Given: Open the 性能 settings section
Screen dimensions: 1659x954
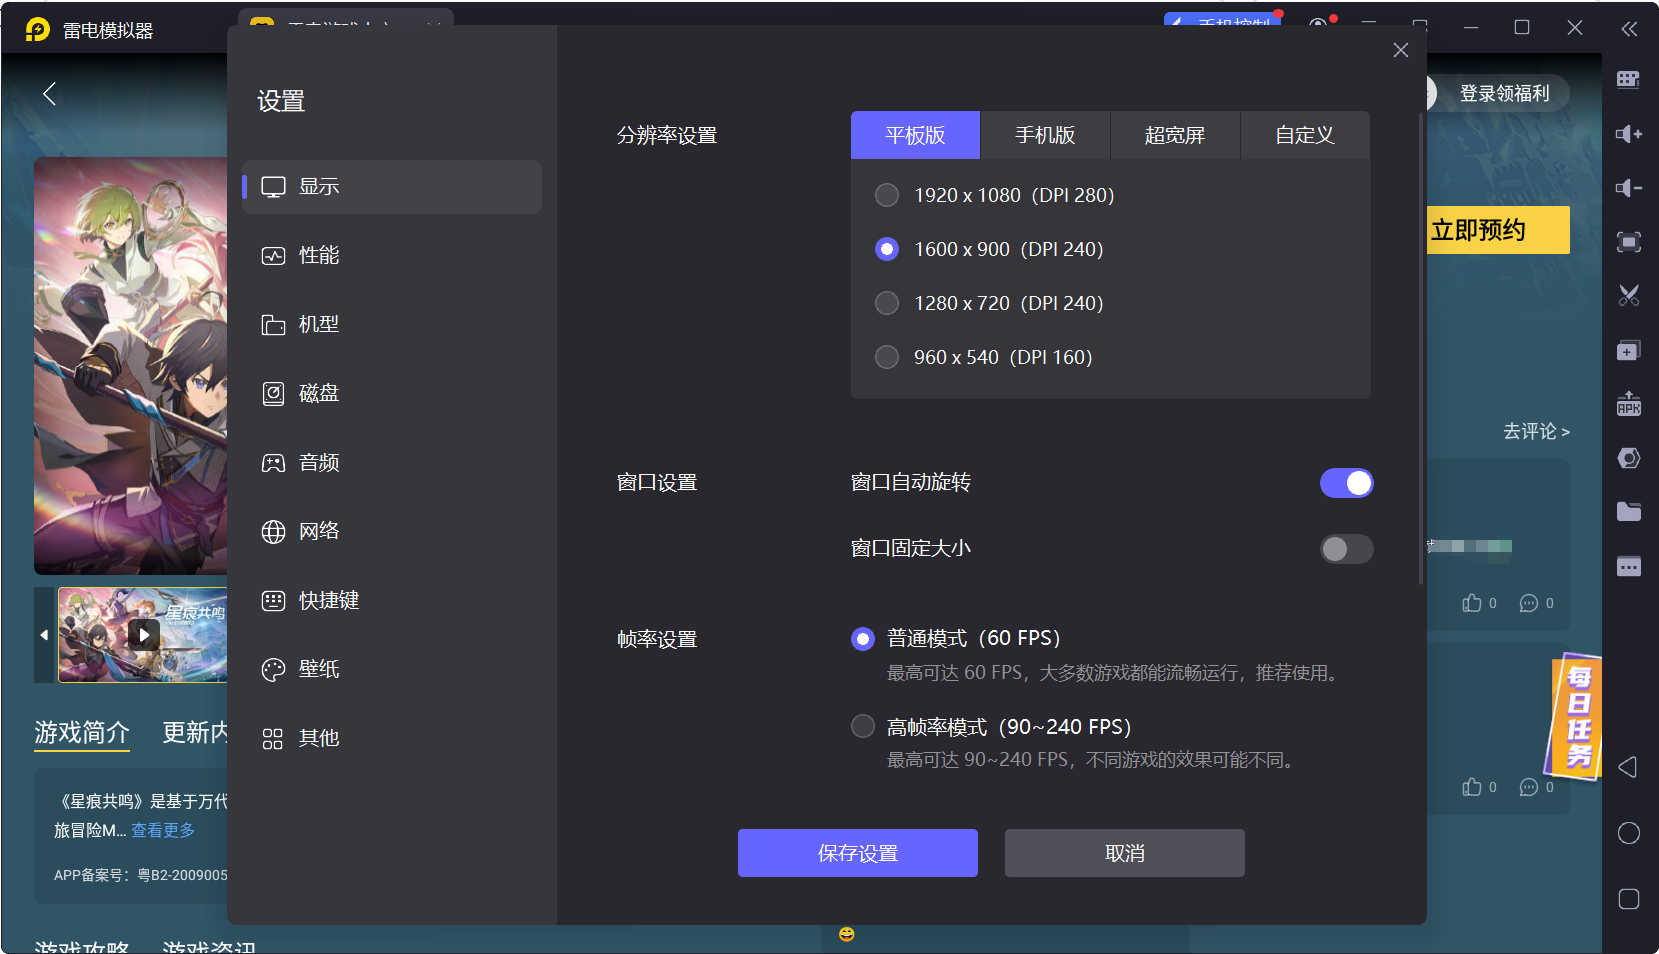Looking at the screenshot, I should pos(392,256).
